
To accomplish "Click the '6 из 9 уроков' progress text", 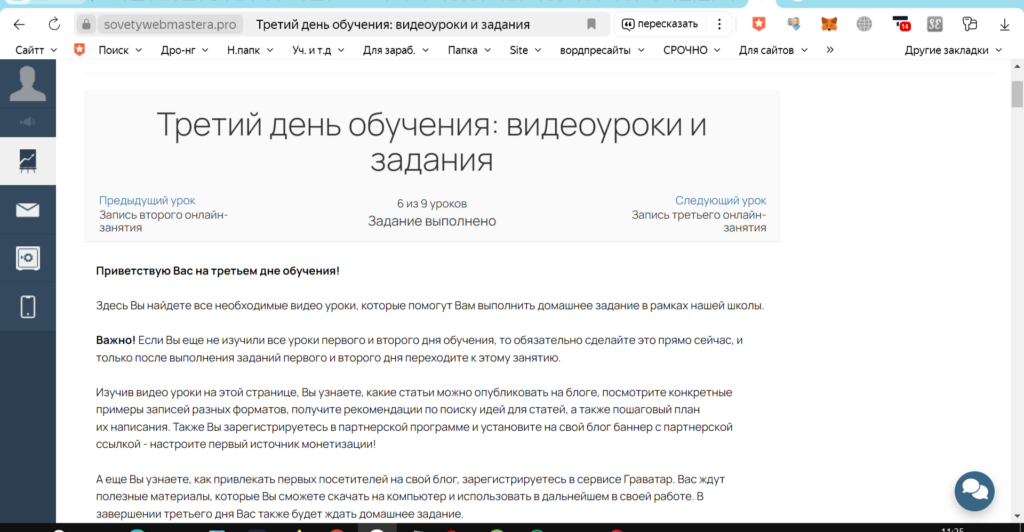I will [432, 204].
